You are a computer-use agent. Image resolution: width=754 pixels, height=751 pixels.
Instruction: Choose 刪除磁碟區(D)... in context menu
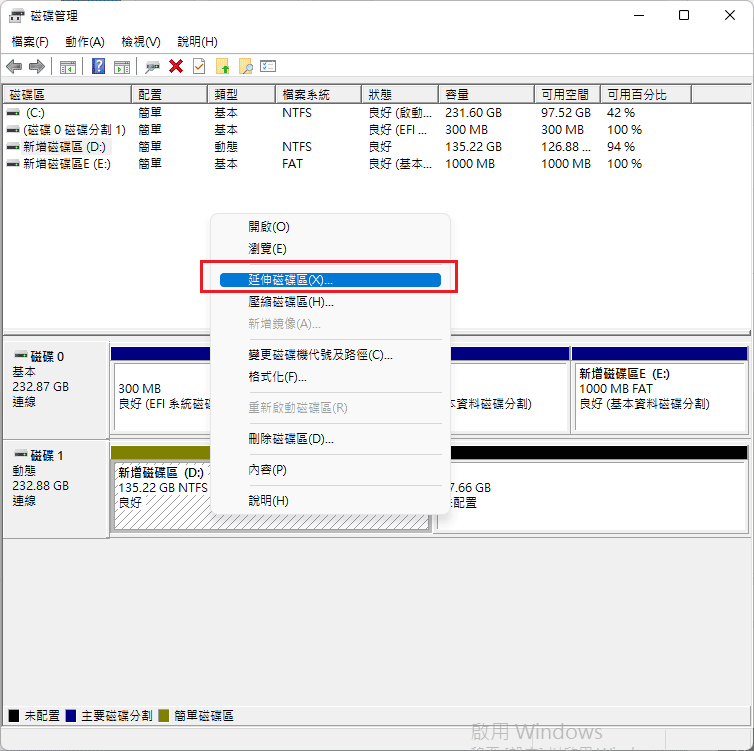[x=330, y=438]
